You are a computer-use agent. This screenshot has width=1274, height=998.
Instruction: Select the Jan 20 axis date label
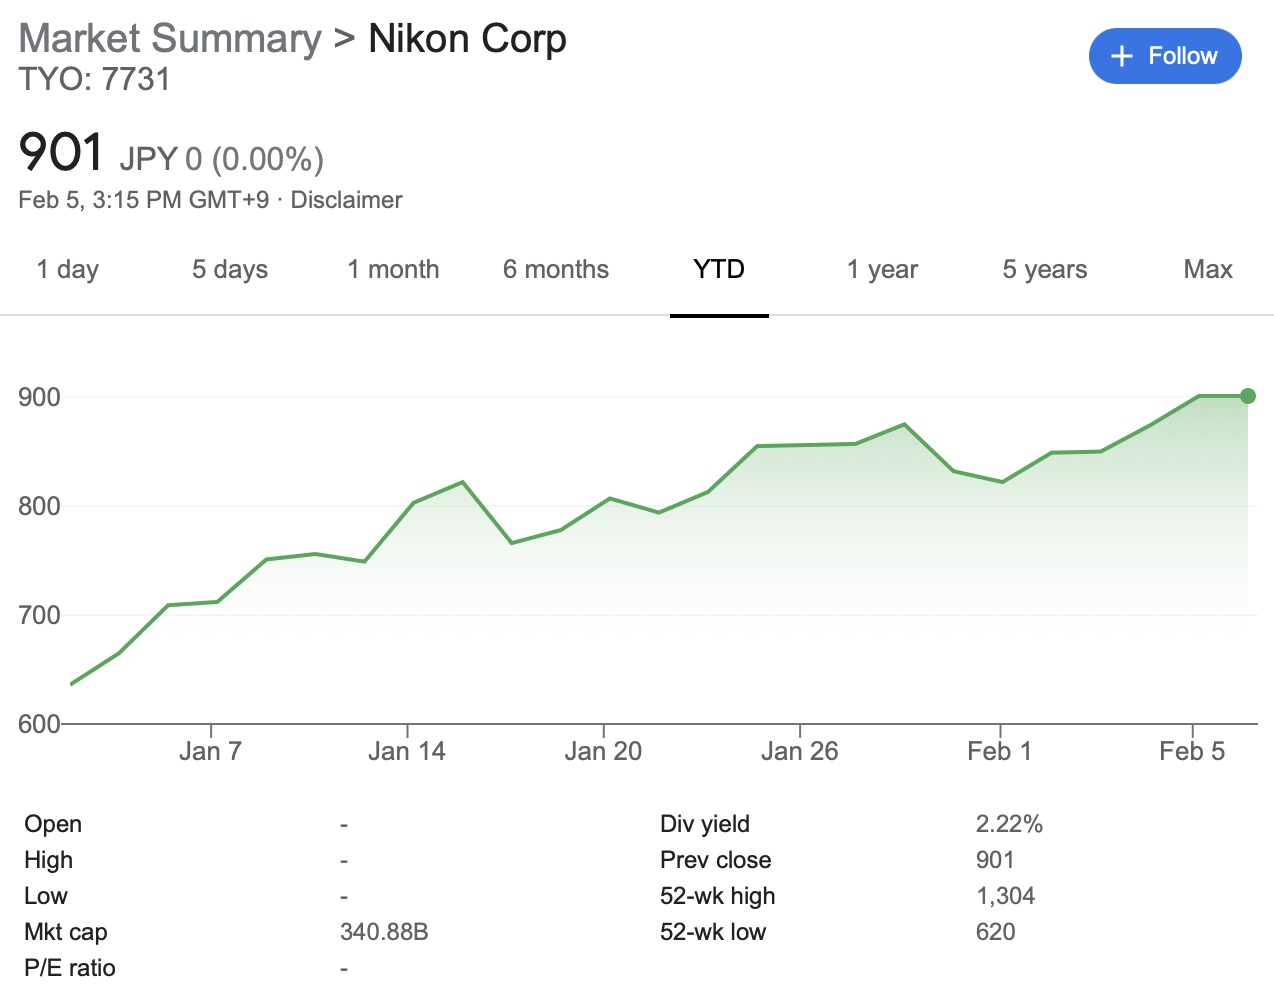pos(603,751)
